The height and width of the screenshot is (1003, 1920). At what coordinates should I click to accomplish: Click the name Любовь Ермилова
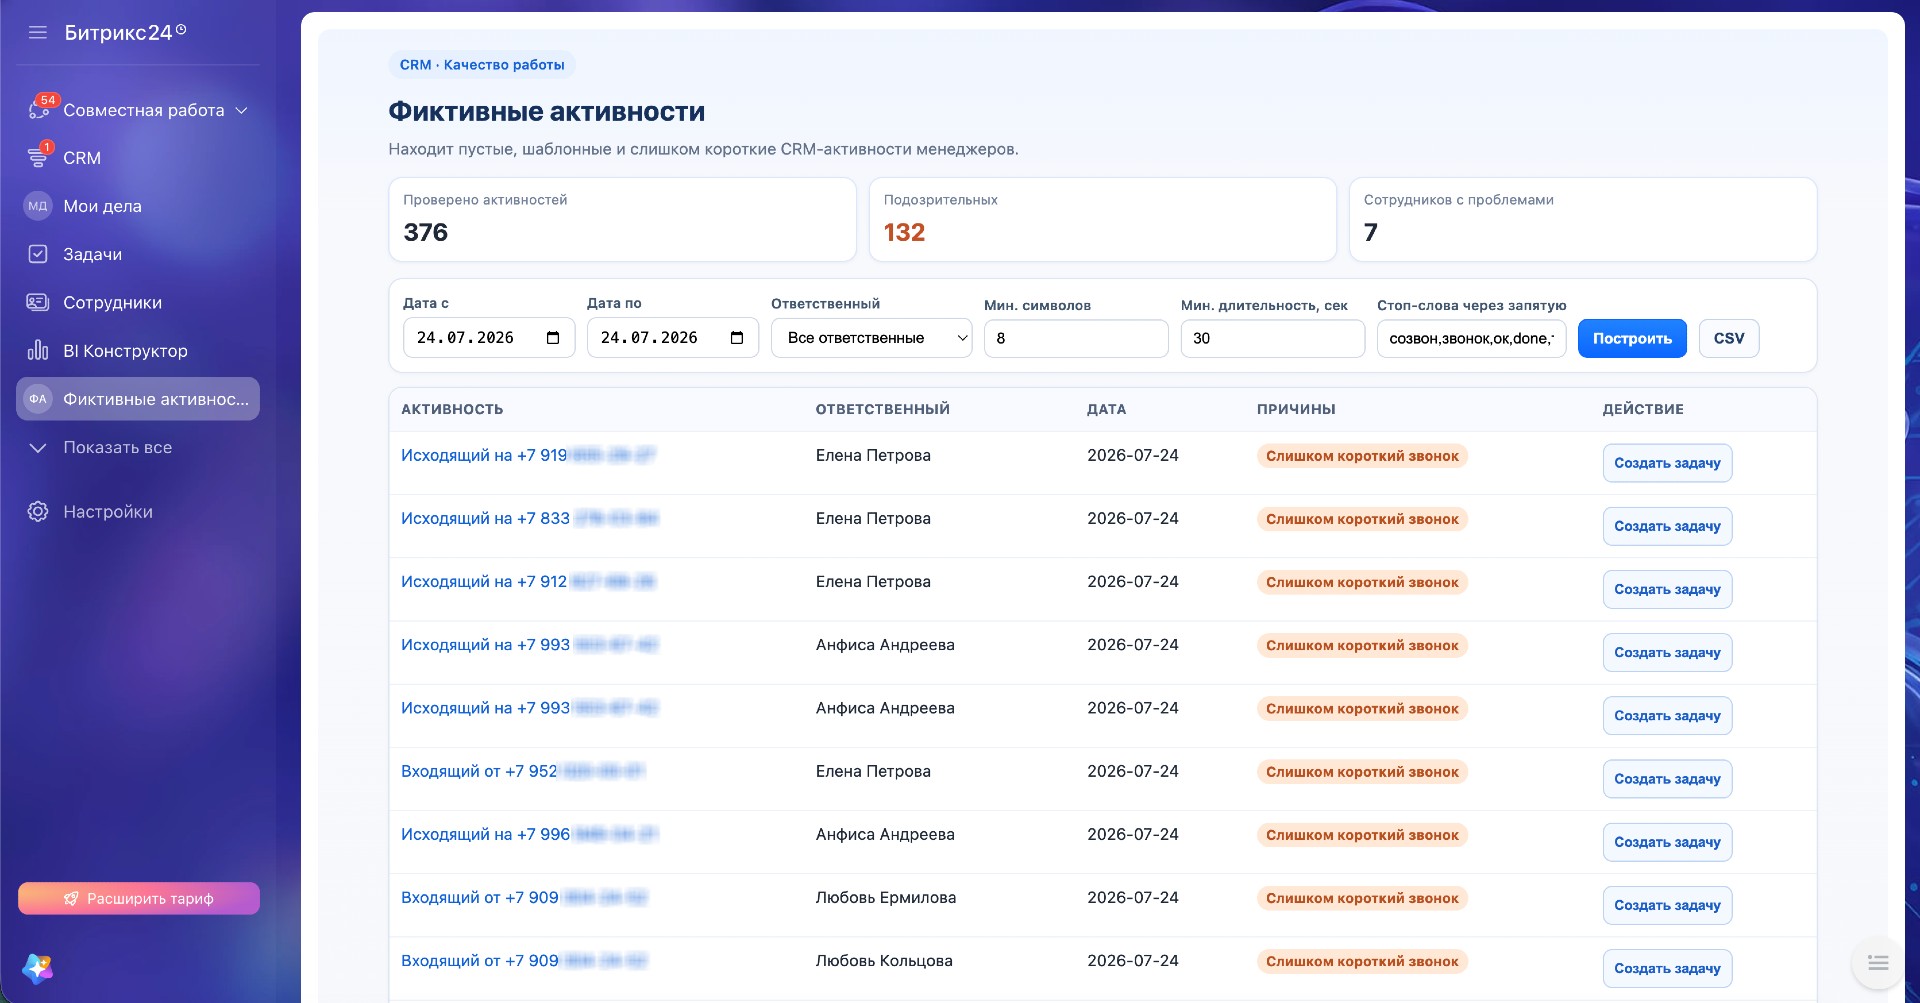886,897
